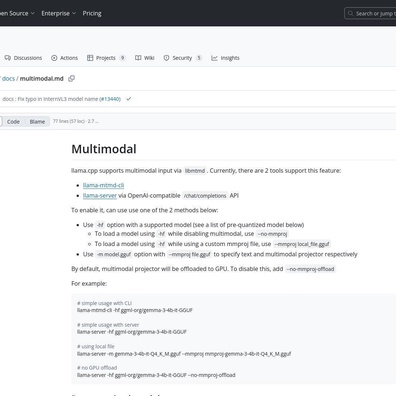Open the Security tab
This screenshot has height=396, width=396.
(x=183, y=58)
